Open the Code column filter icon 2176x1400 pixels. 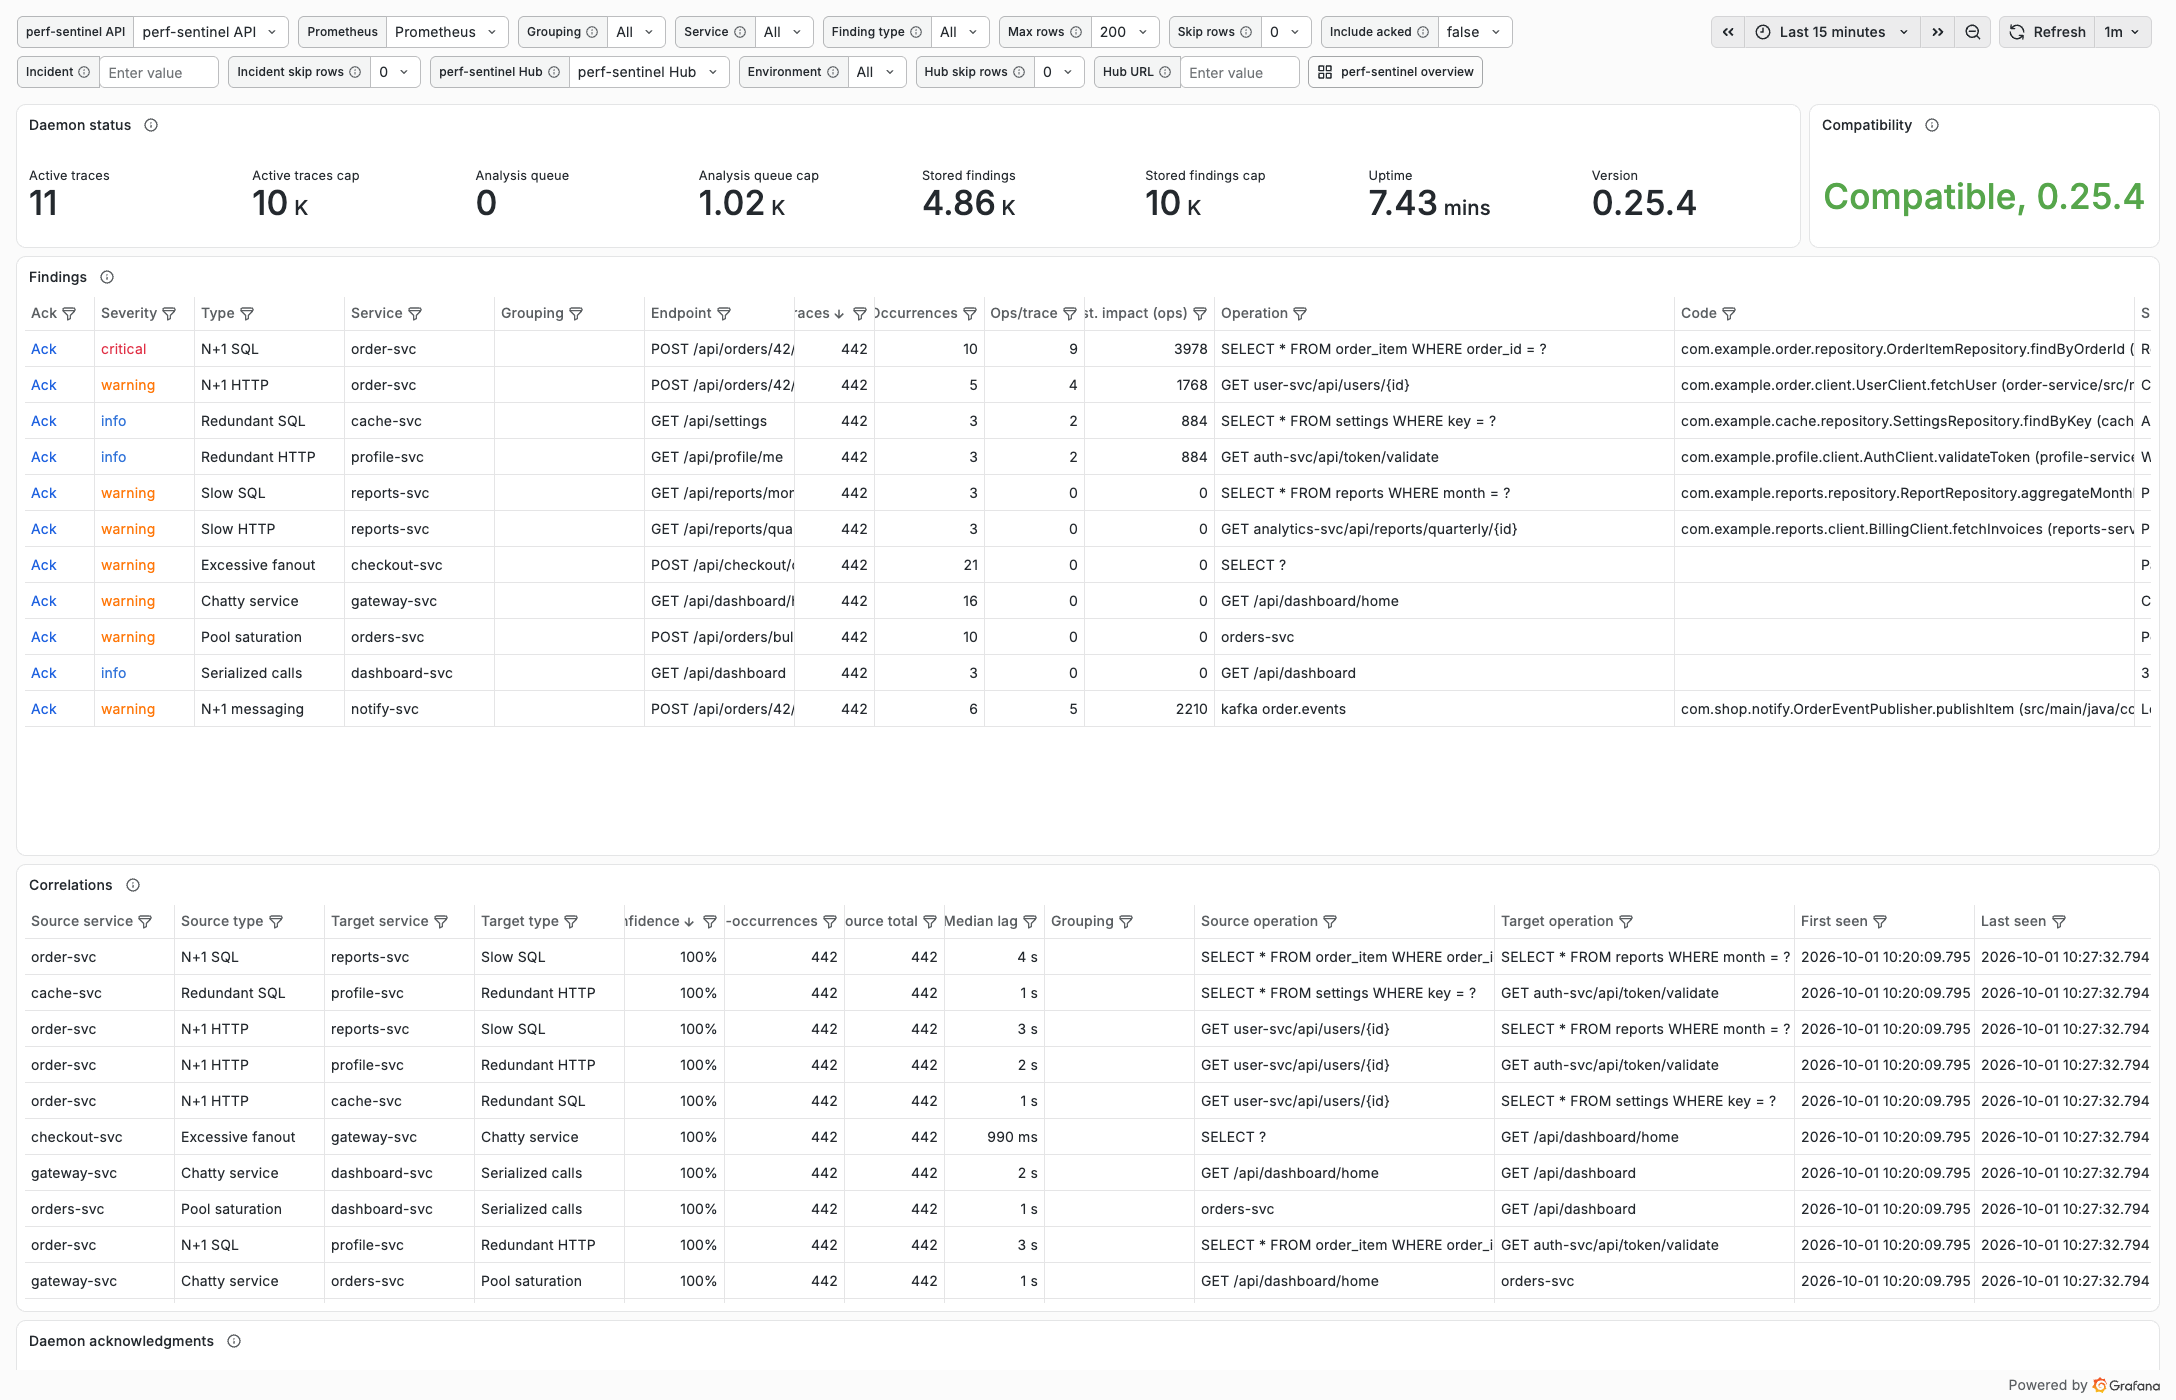point(1729,314)
